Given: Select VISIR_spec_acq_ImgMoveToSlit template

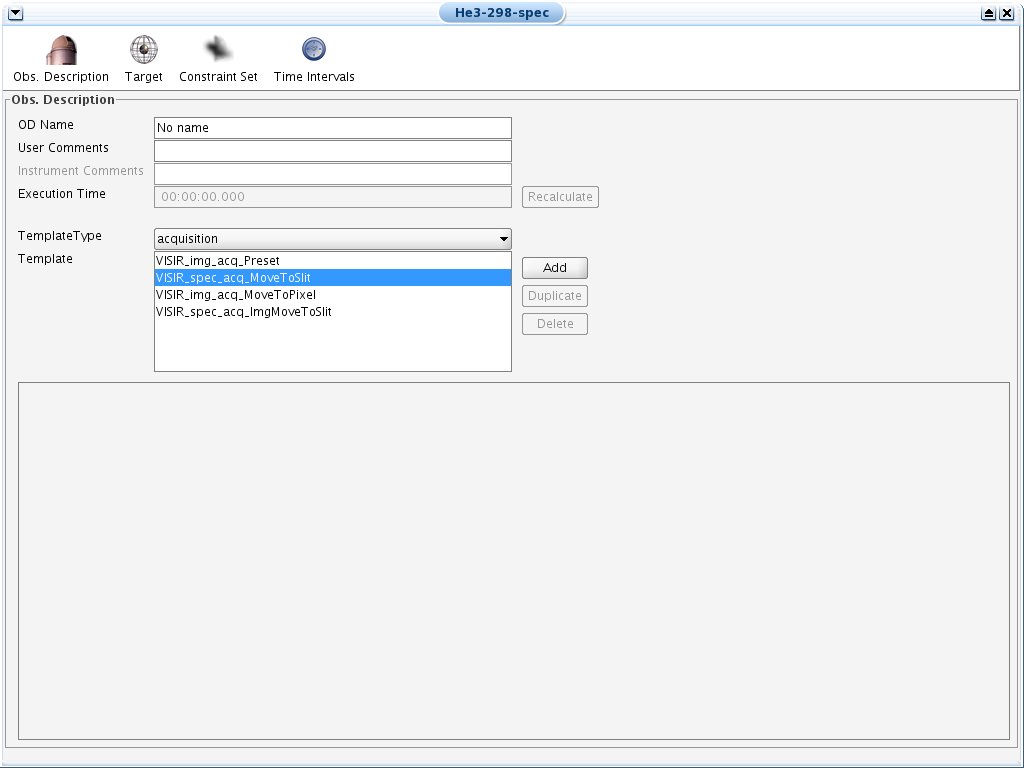Looking at the screenshot, I should click(x=332, y=312).
